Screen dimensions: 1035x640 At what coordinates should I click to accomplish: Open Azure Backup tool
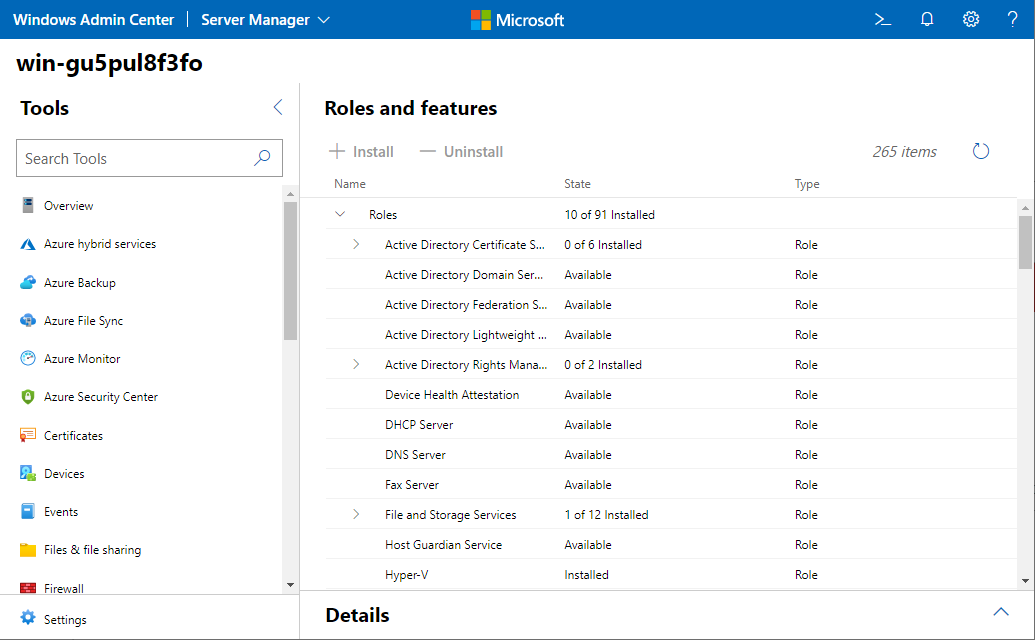[80, 283]
